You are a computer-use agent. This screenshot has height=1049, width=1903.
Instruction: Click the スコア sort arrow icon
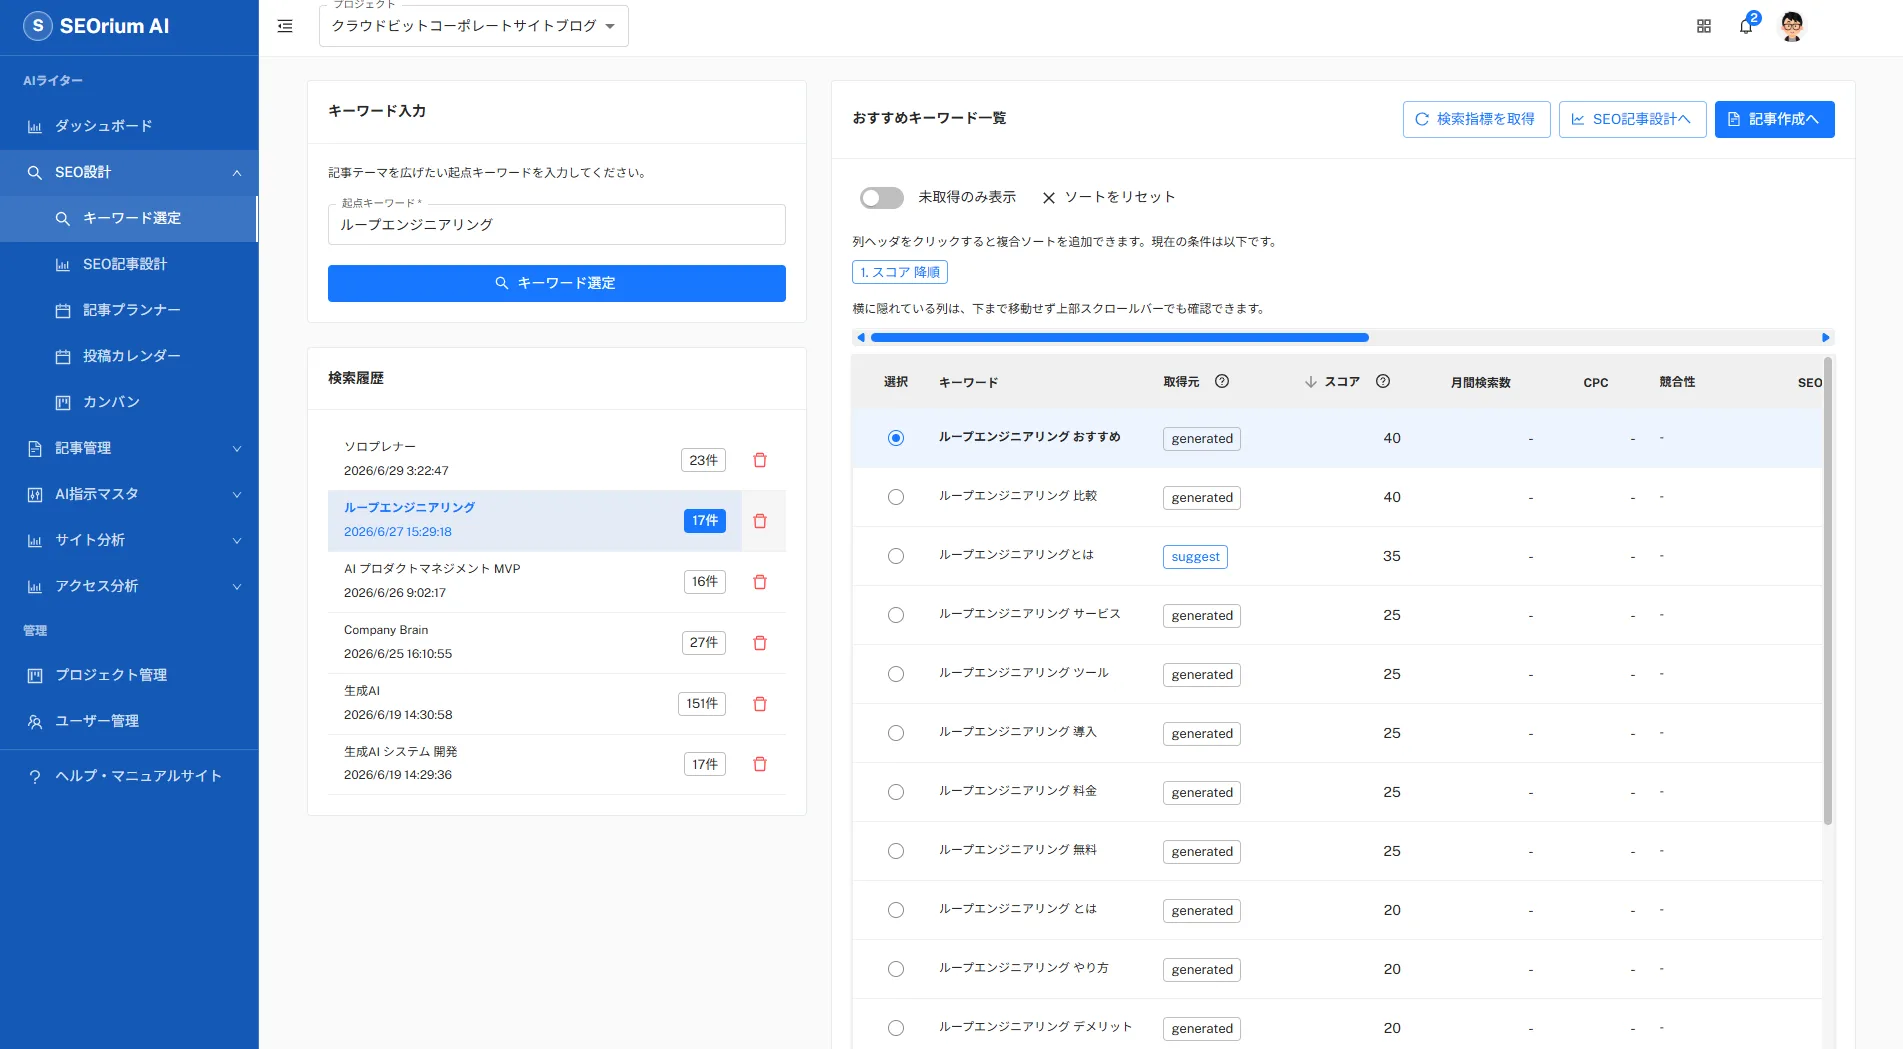(1311, 382)
